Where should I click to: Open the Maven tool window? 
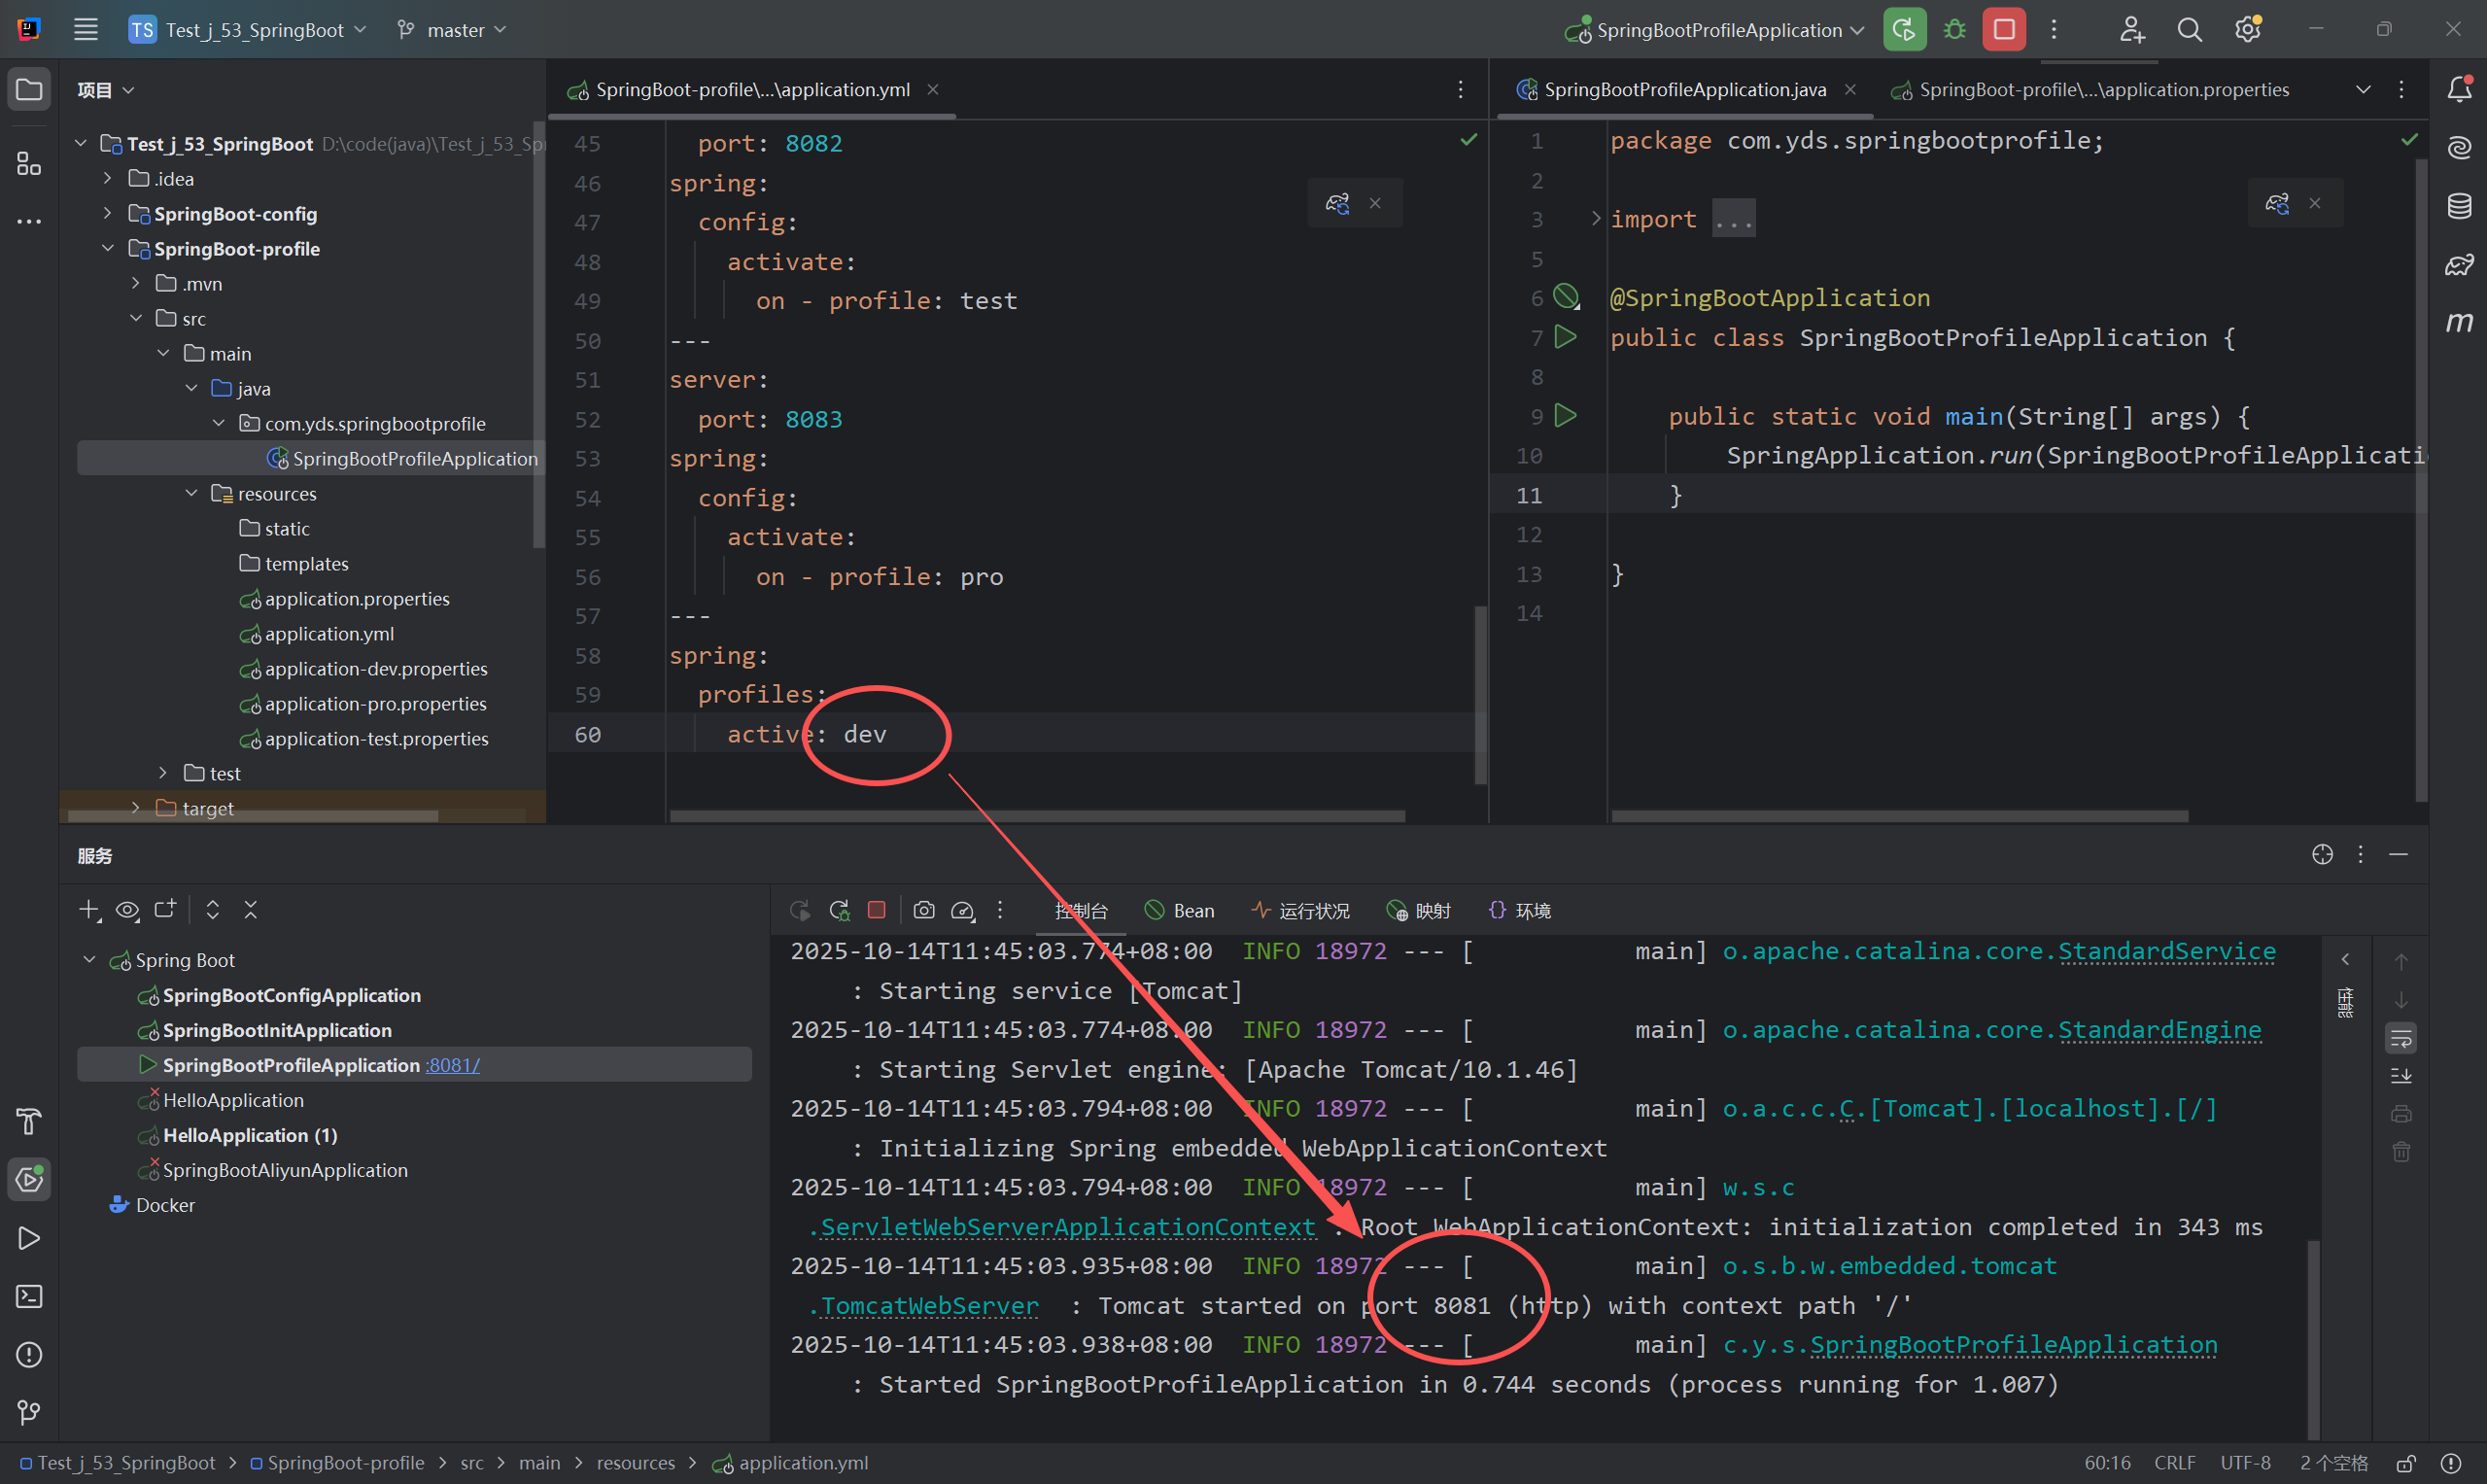(2459, 322)
